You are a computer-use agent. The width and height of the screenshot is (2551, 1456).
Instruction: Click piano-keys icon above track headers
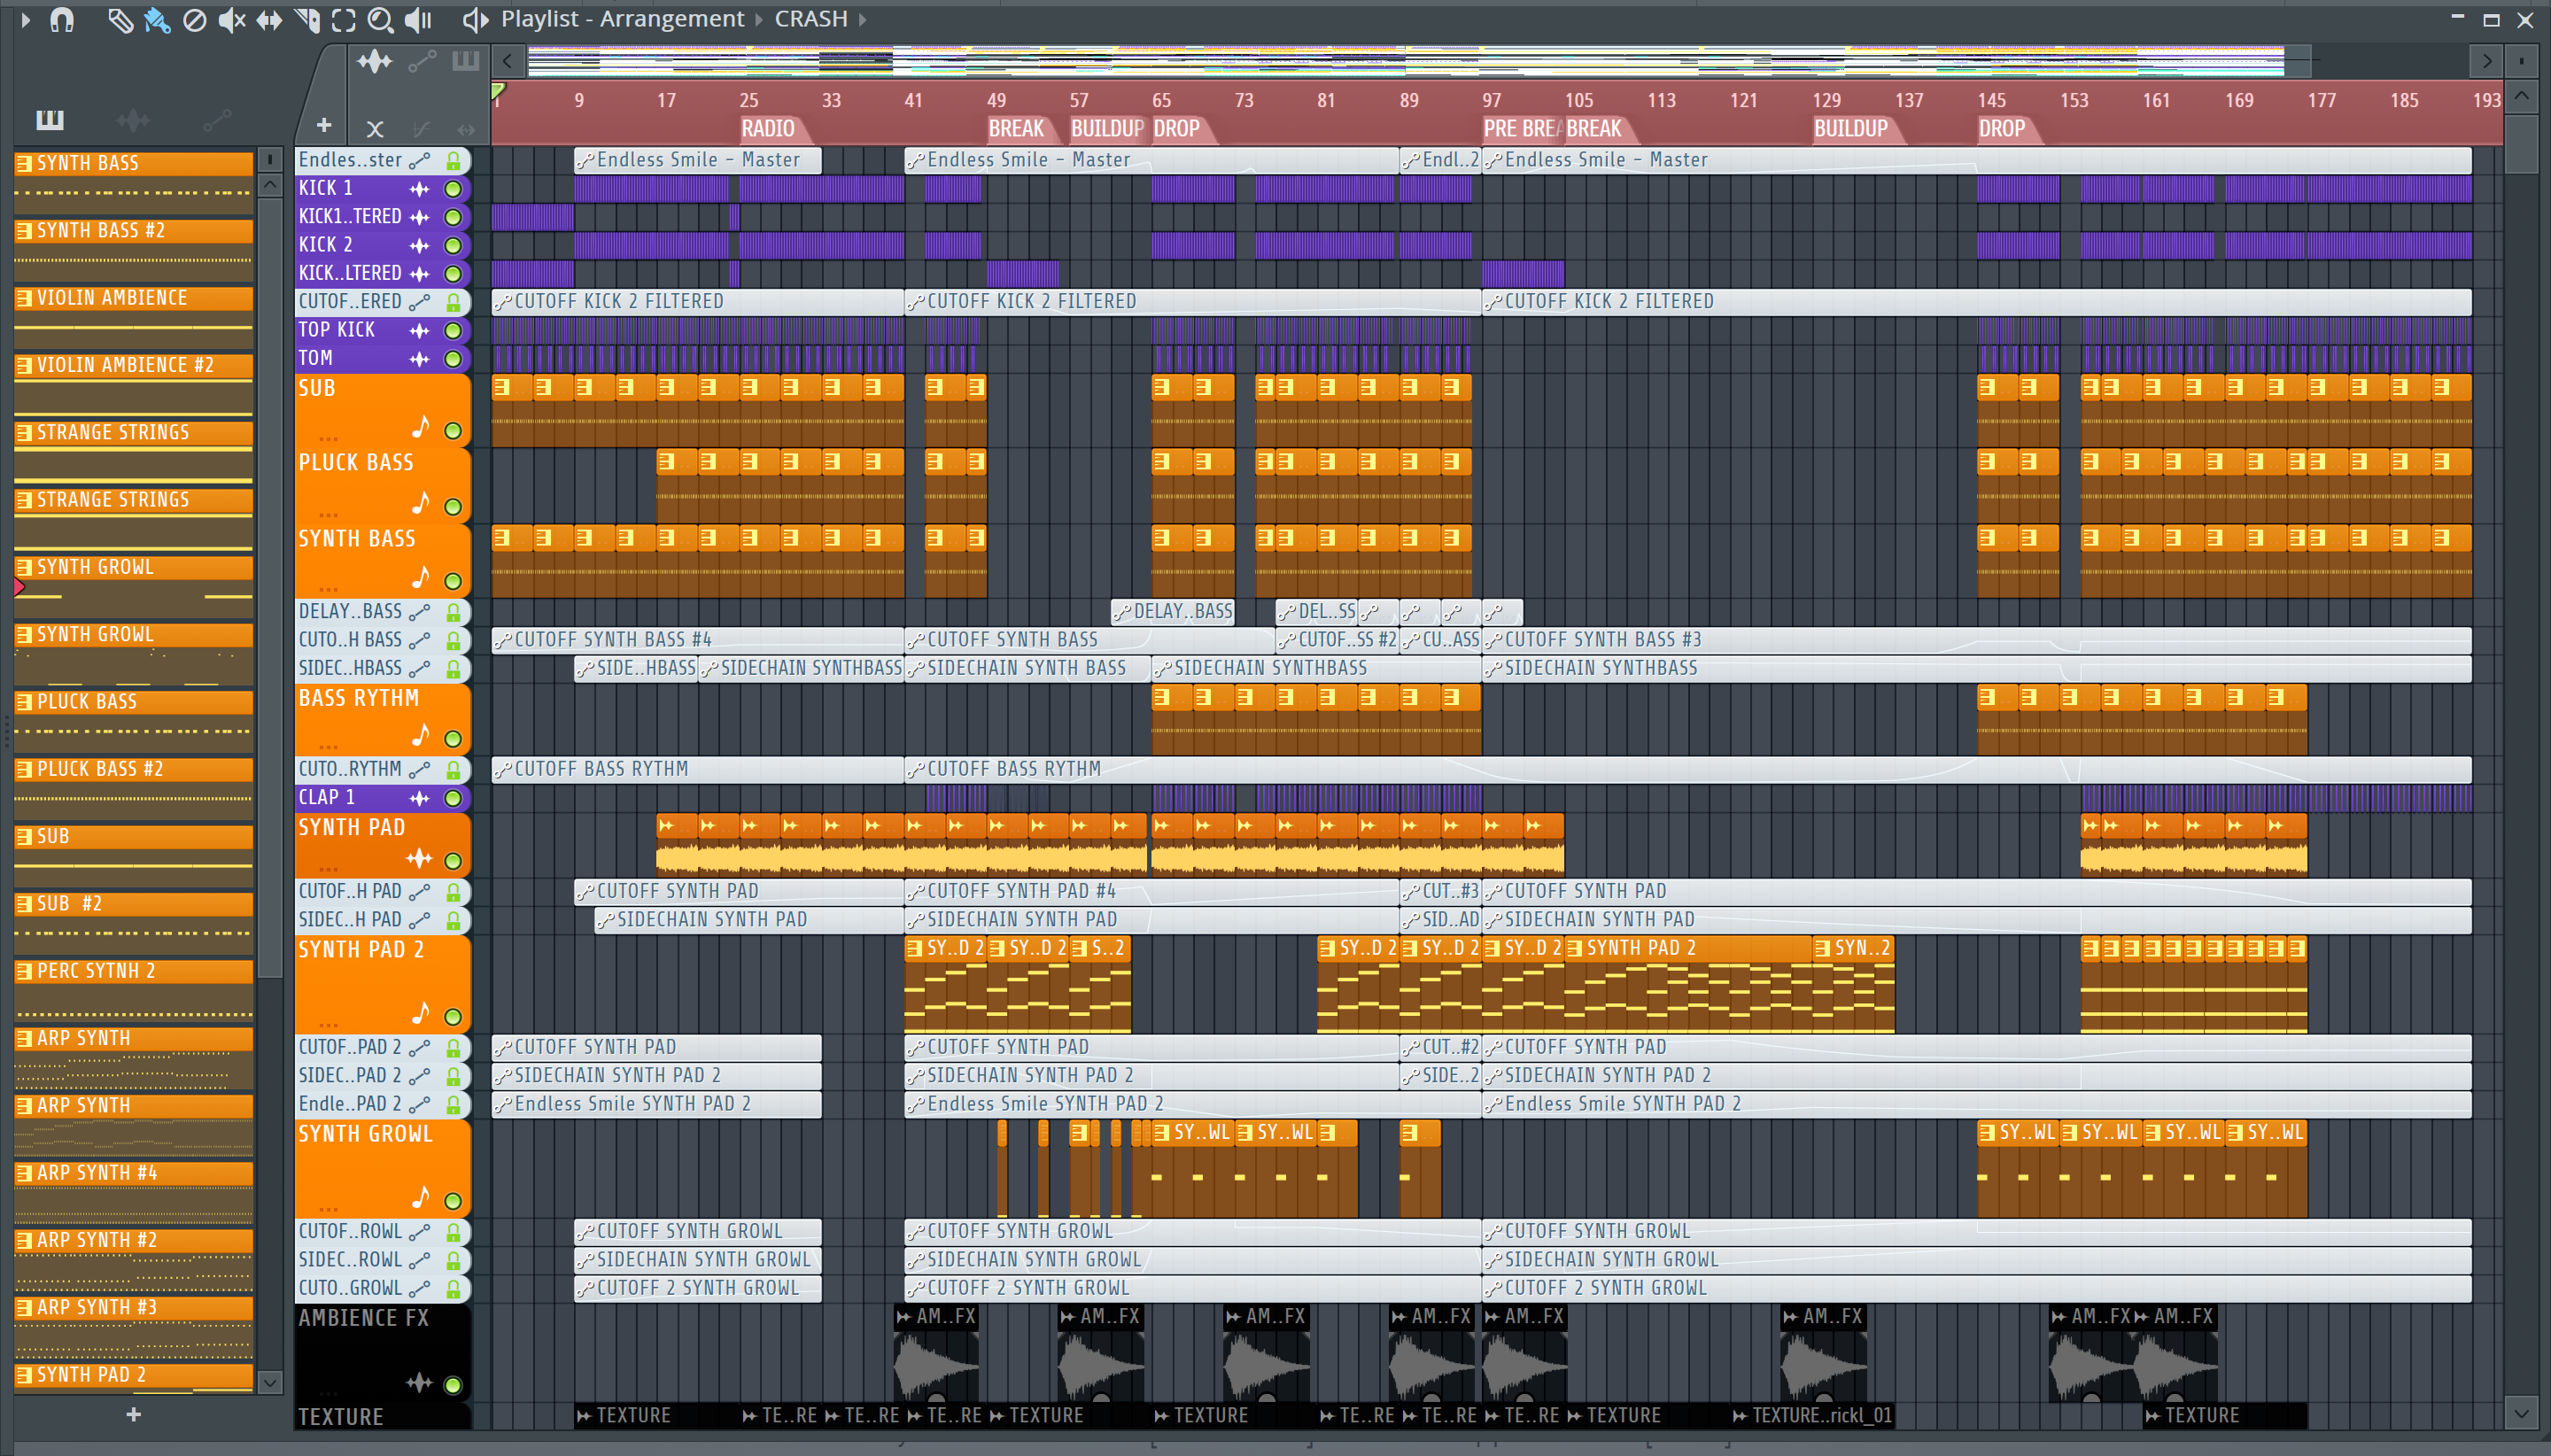(x=466, y=61)
